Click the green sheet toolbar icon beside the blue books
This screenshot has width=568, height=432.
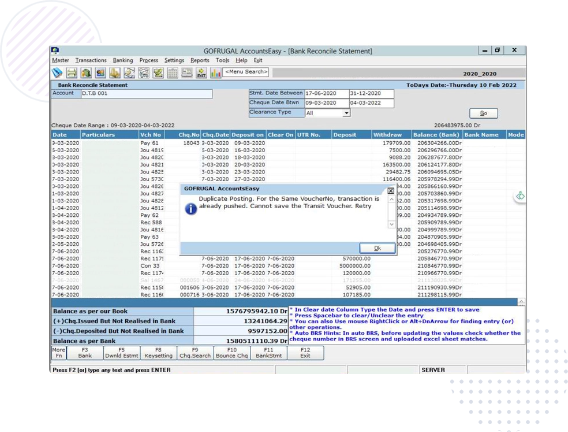[x=72, y=73]
